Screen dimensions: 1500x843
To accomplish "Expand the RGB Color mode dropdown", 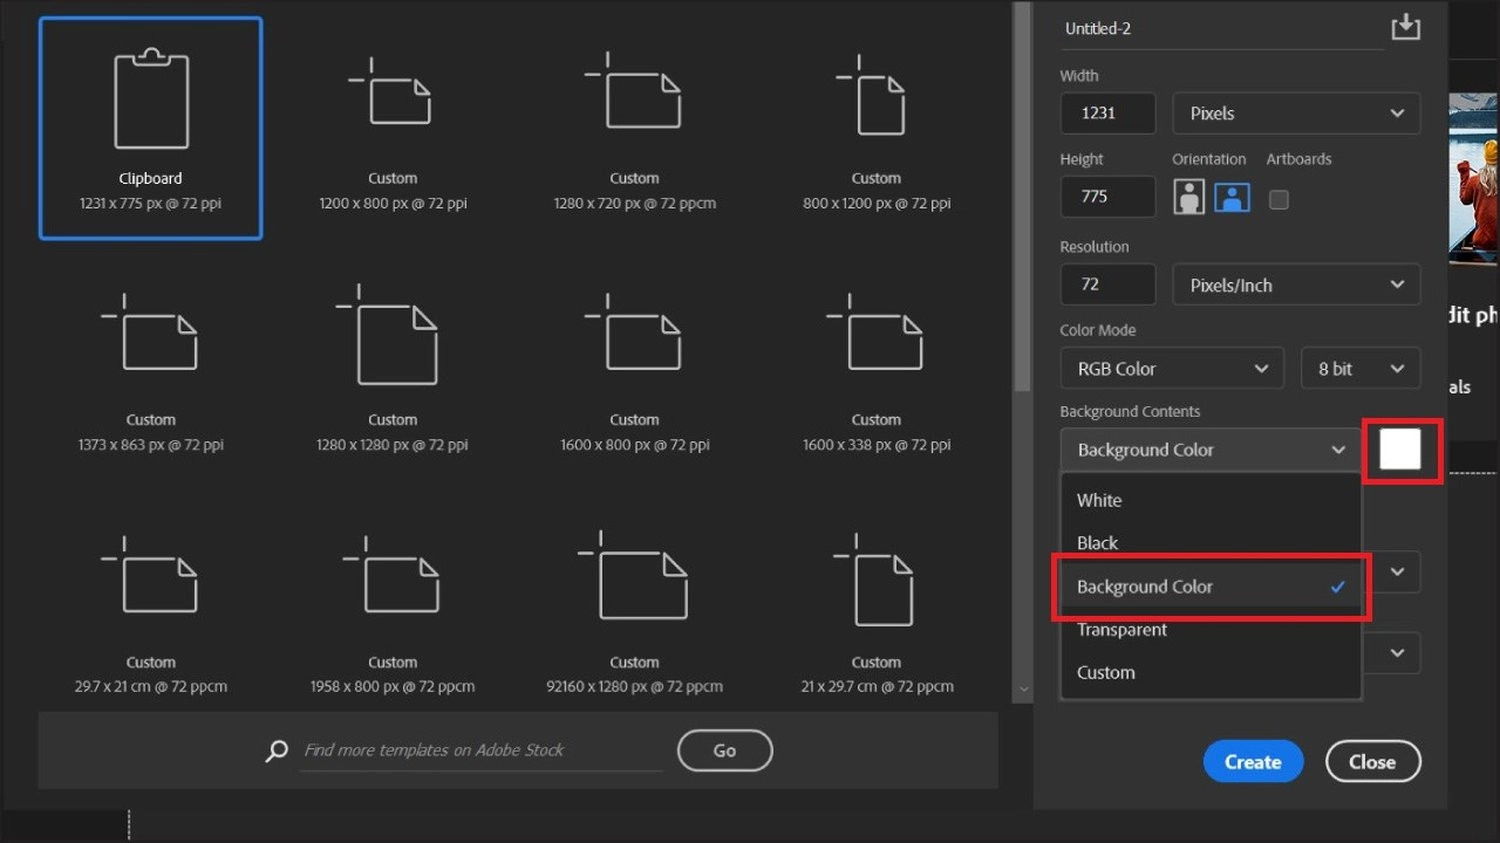I will click(1172, 369).
